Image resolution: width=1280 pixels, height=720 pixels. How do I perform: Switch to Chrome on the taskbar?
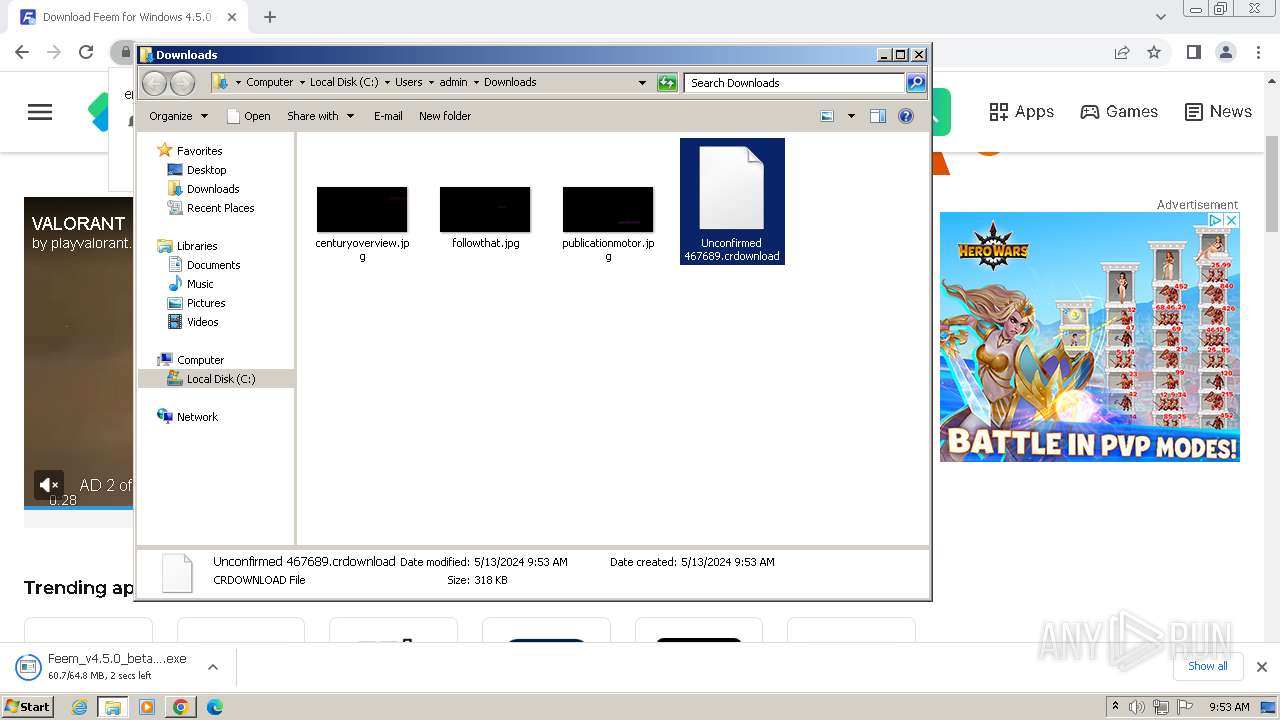pyautogui.click(x=180, y=707)
